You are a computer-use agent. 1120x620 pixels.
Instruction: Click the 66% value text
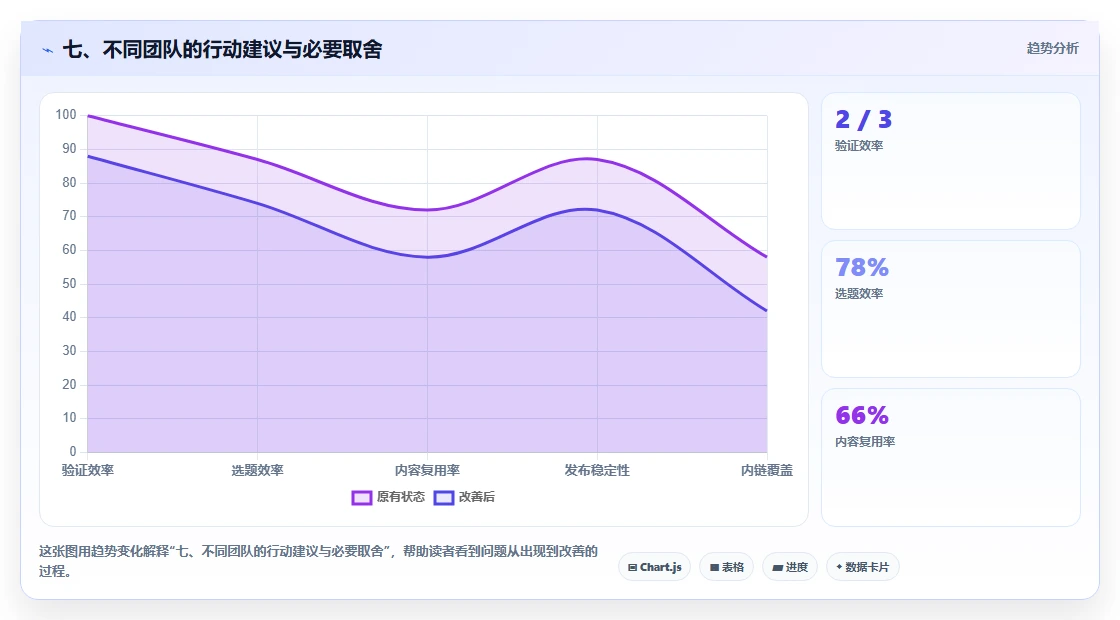point(862,415)
